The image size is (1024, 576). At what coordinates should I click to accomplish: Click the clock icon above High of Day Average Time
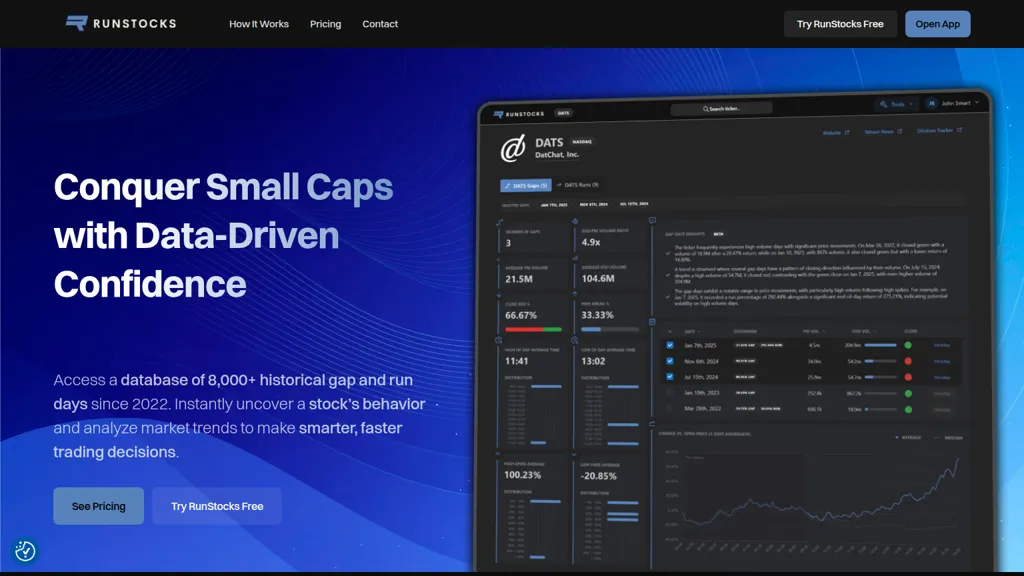pyautogui.click(x=498, y=340)
